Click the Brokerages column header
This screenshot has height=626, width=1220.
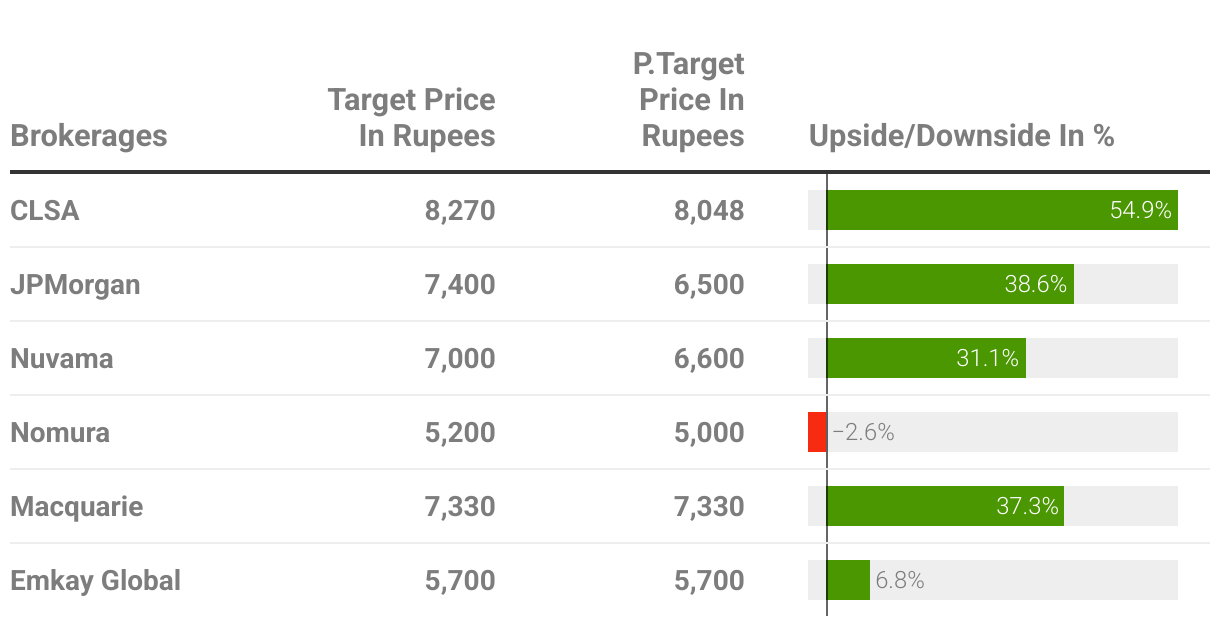coord(89,135)
